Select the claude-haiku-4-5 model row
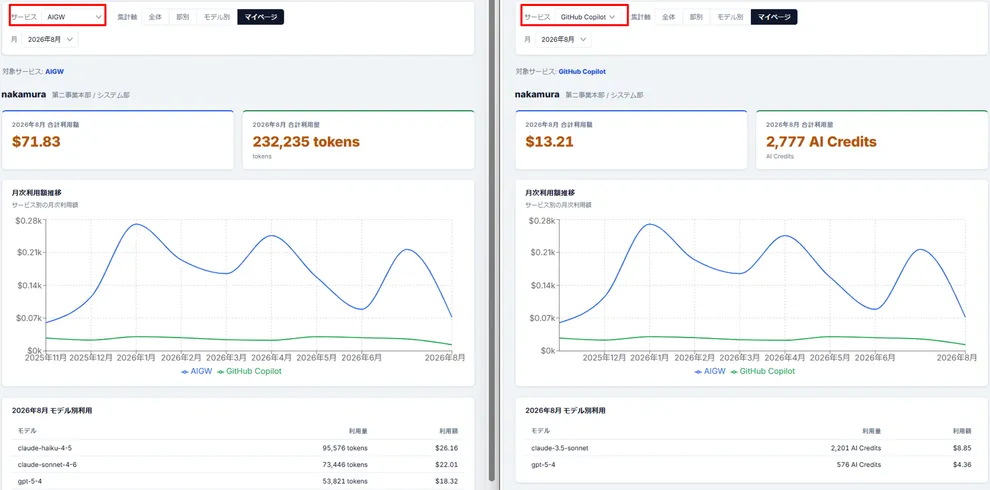The height and width of the screenshot is (490, 990). coord(238,448)
